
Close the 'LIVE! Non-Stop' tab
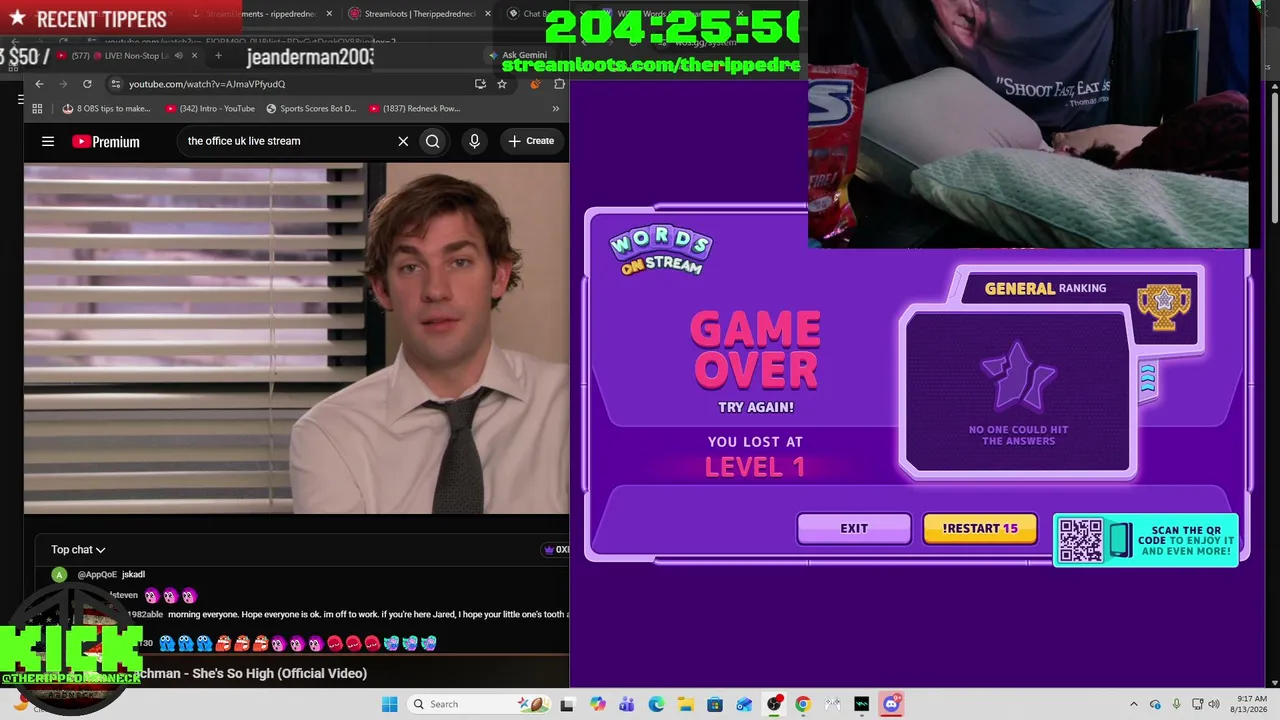194,56
